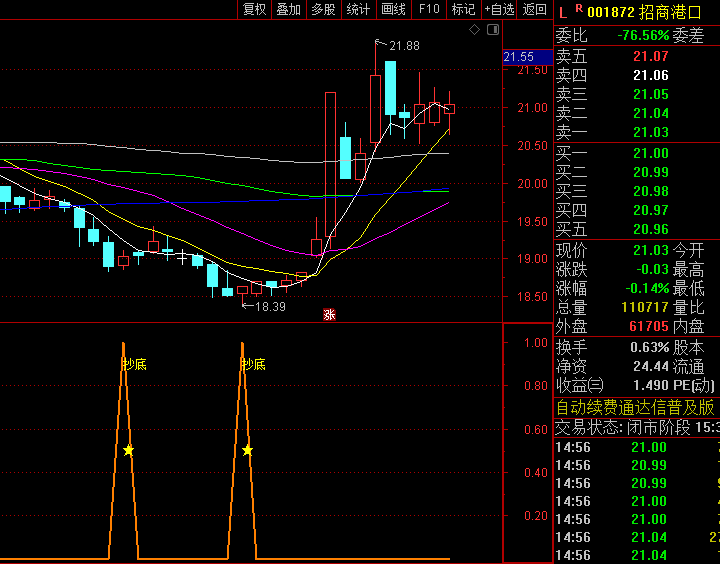Click the 返回 back button
Image resolution: width=720 pixels, height=564 pixels.
click(x=536, y=9)
